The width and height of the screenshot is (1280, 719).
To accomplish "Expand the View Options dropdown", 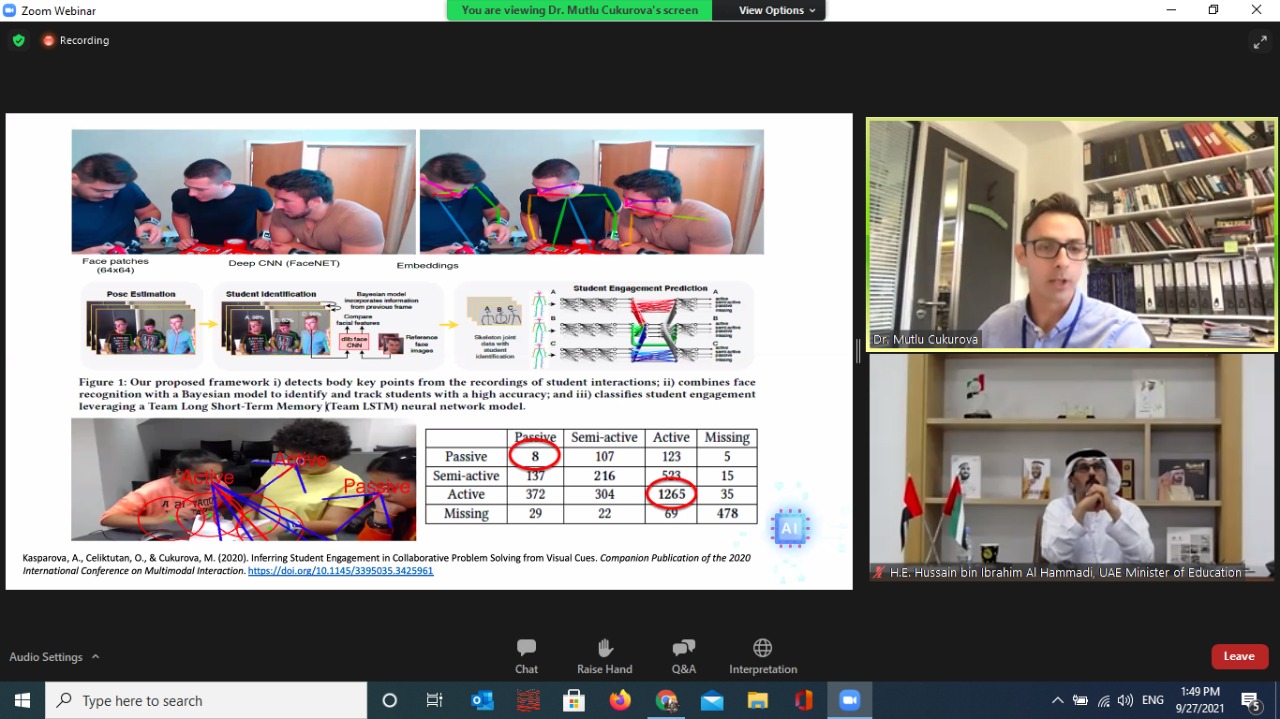I will [777, 10].
